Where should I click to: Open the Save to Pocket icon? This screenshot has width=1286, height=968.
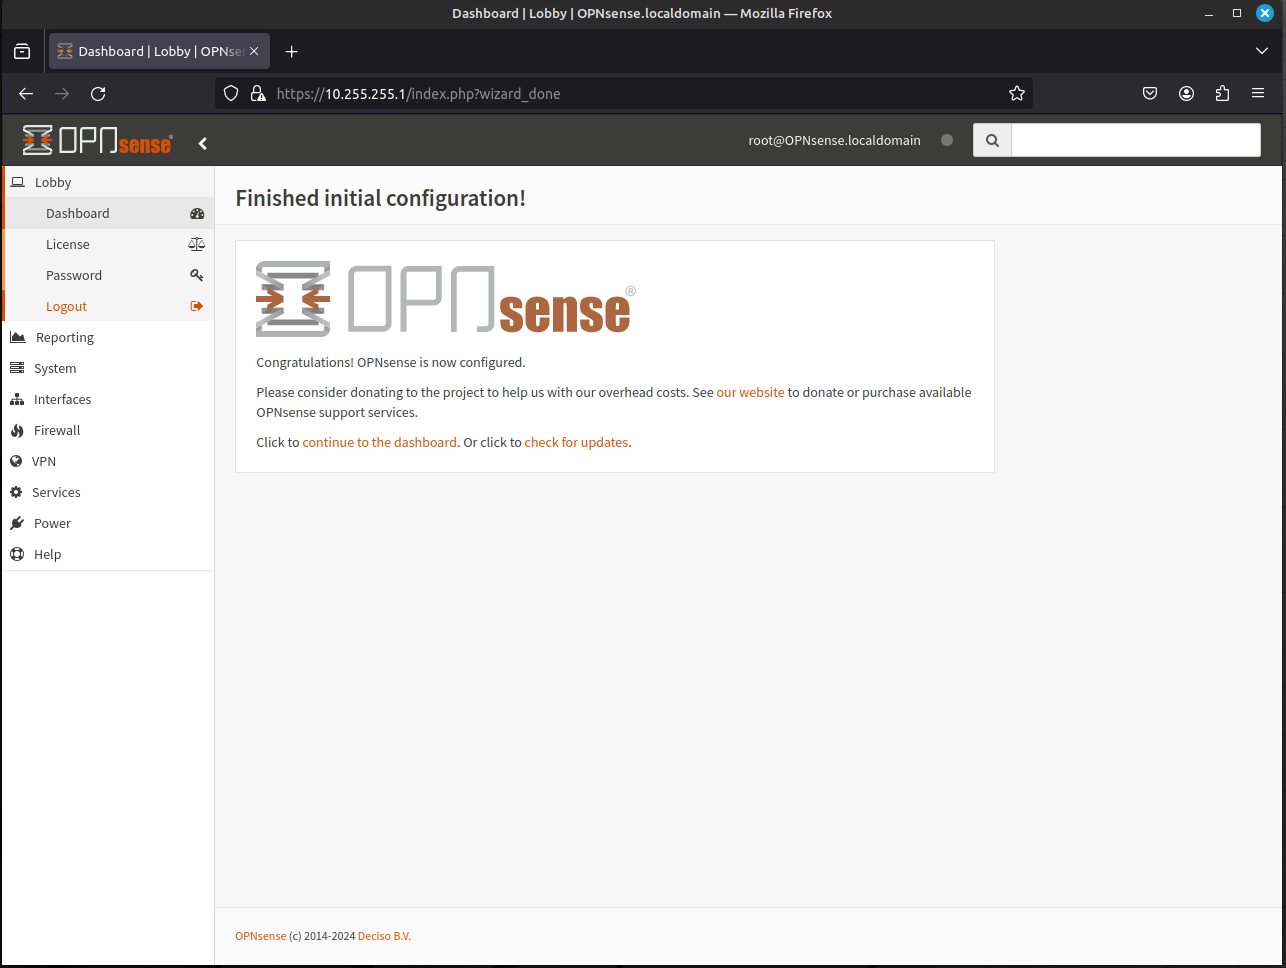pyautogui.click(x=1150, y=93)
